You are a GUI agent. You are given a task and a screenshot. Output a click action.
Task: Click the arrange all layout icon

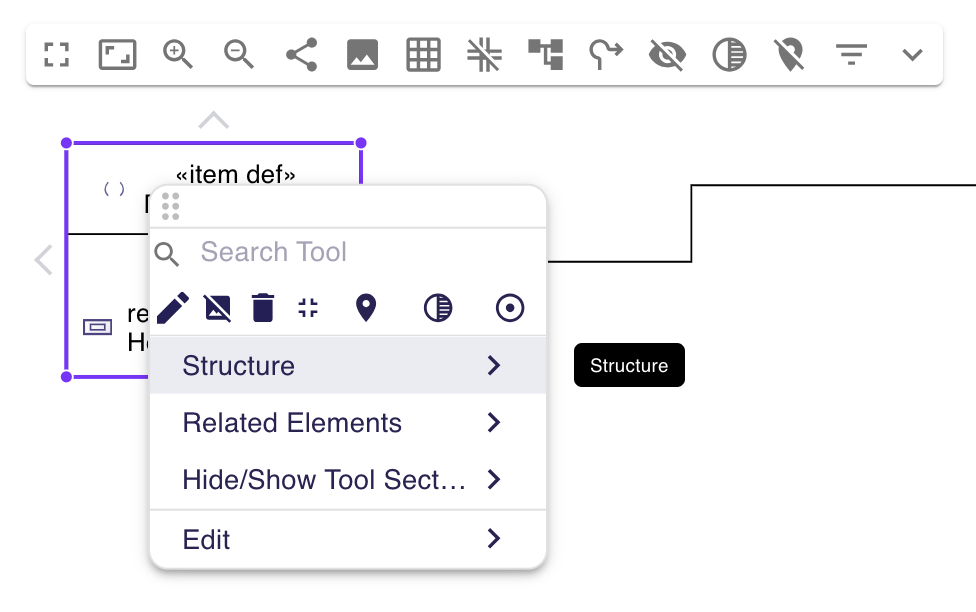pyautogui.click(x=546, y=55)
